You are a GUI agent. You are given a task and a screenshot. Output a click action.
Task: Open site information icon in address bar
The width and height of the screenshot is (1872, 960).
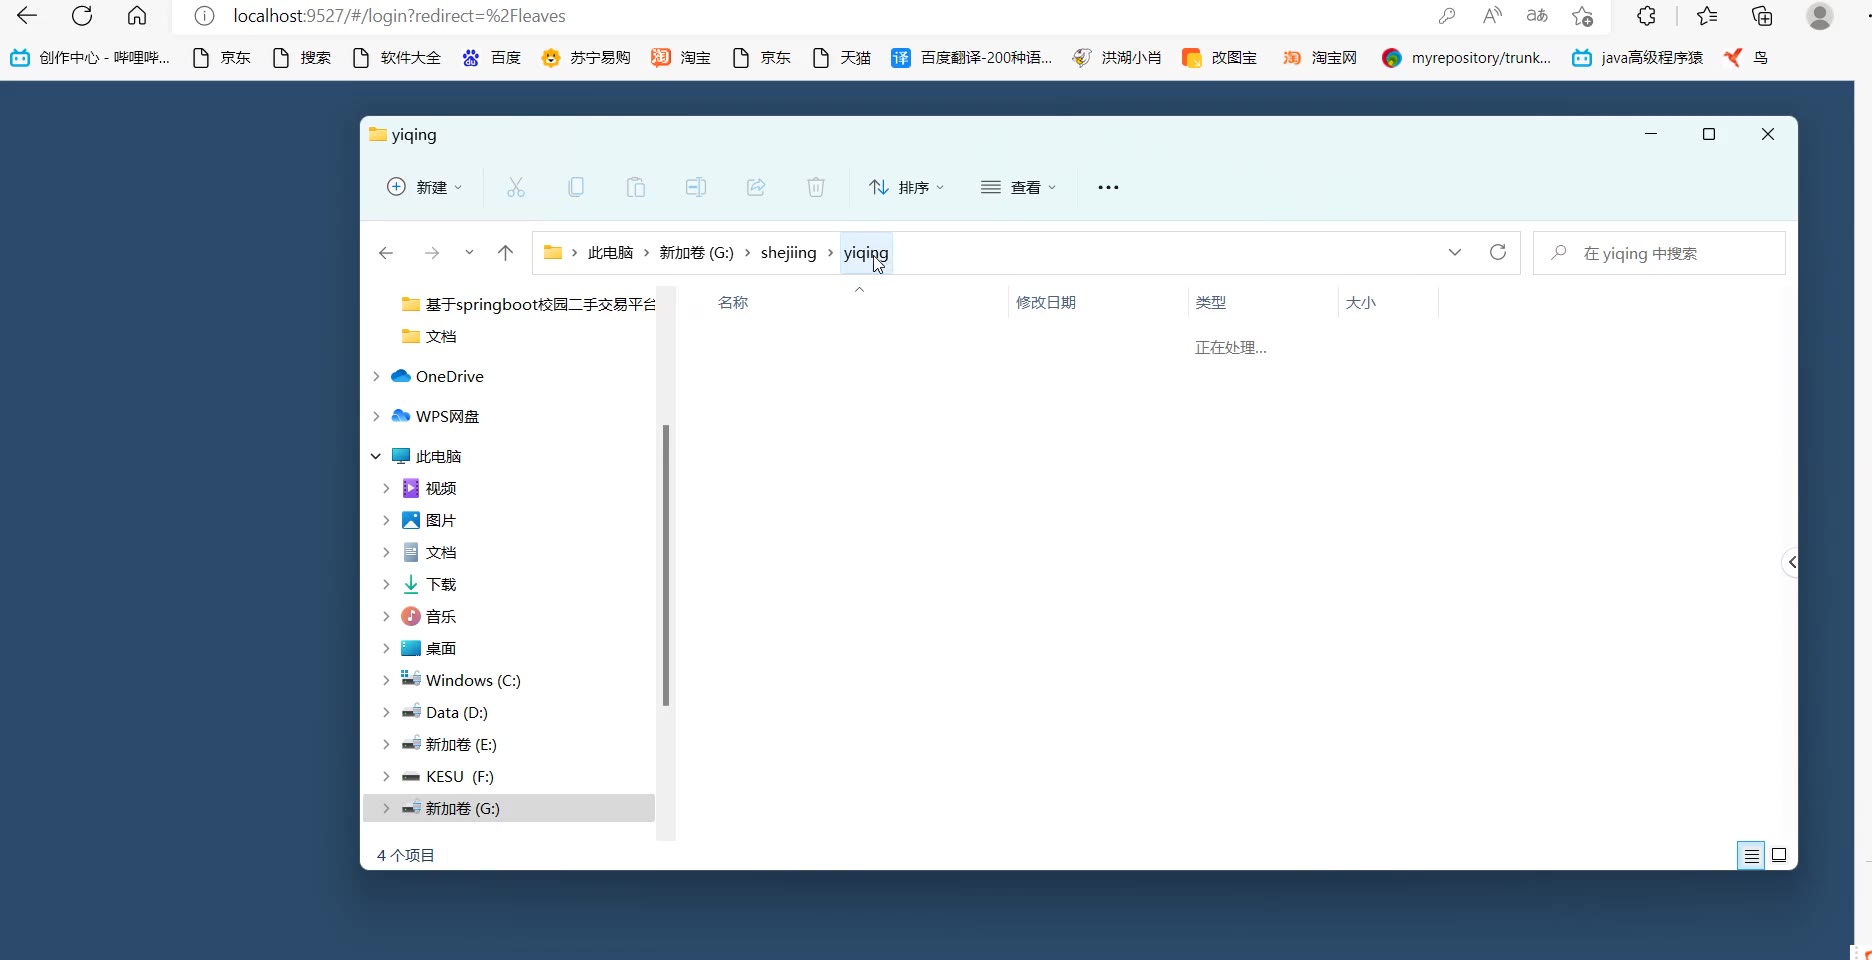tap(204, 16)
